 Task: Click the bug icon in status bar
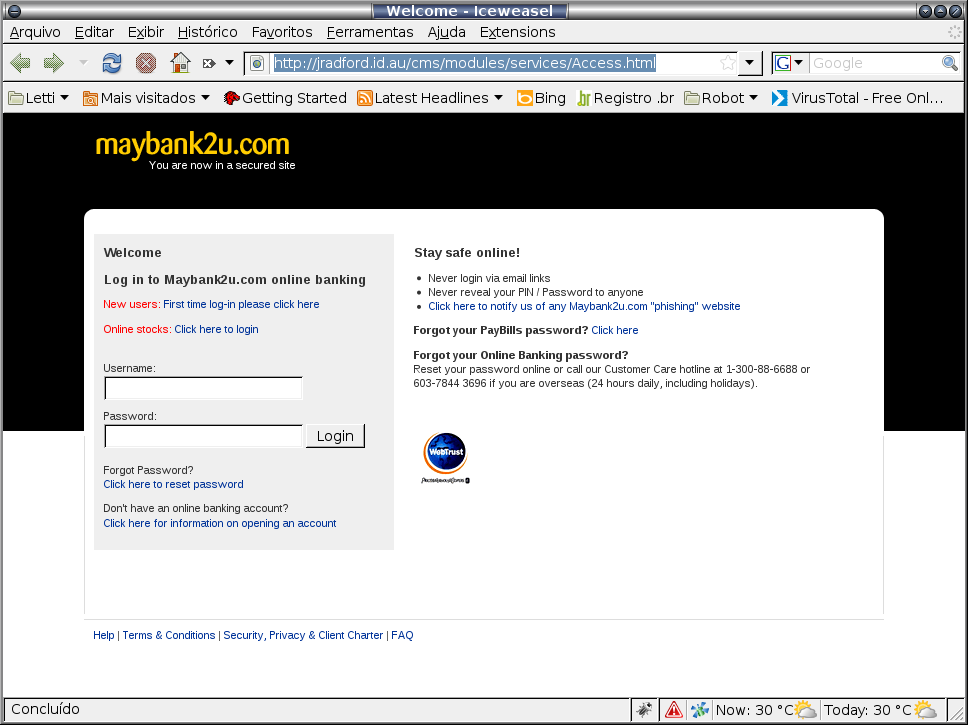(x=645, y=710)
